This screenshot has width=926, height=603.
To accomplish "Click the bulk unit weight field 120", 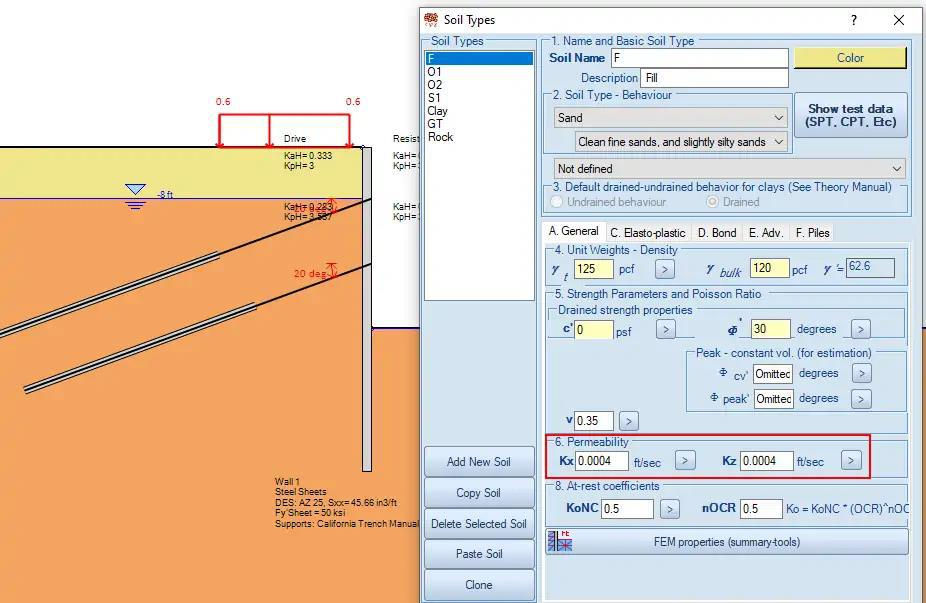I will click(x=770, y=268).
